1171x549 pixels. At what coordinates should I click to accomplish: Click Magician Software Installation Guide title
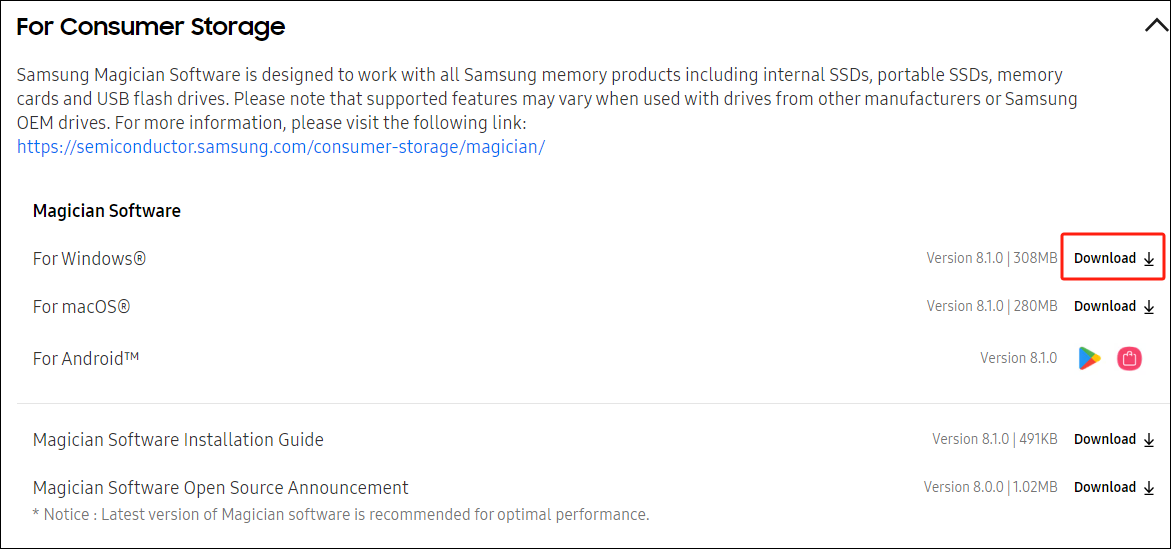pyautogui.click(x=178, y=440)
